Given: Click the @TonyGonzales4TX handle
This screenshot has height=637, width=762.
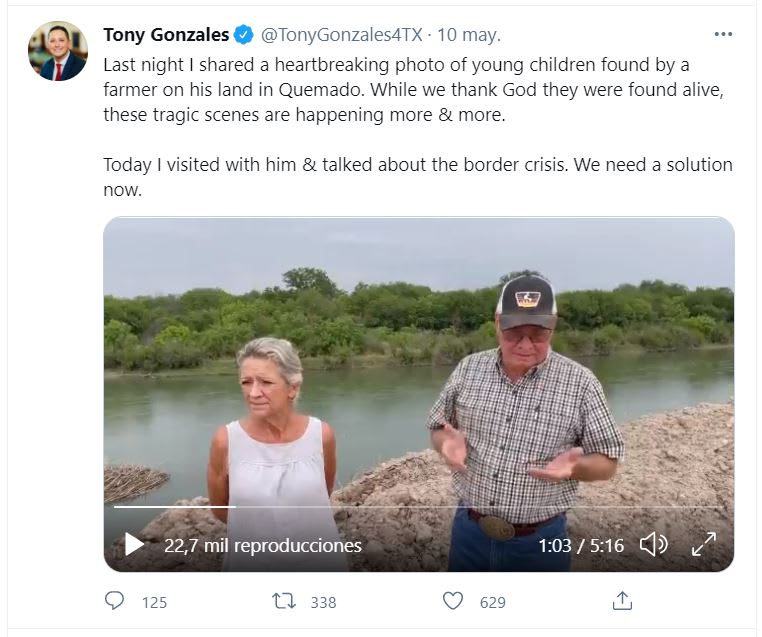Looking at the screenshot, I should coord(341,35).
